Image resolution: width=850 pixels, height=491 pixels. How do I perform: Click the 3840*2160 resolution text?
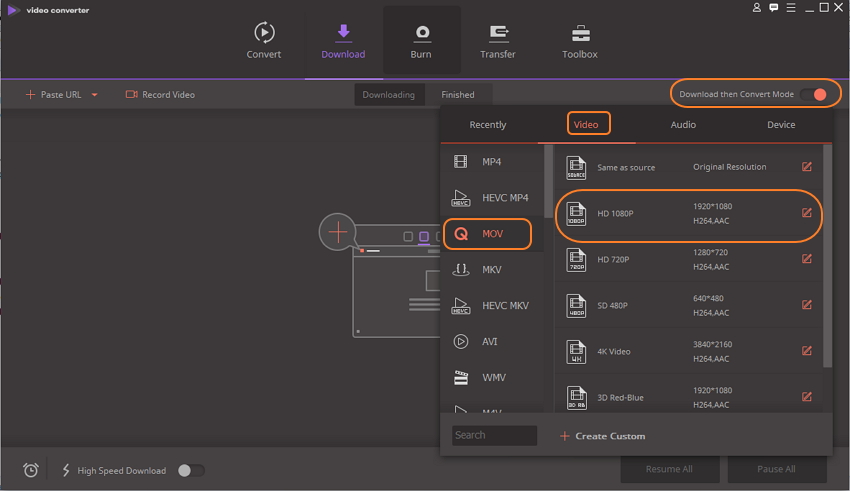(x=712, y=345)
